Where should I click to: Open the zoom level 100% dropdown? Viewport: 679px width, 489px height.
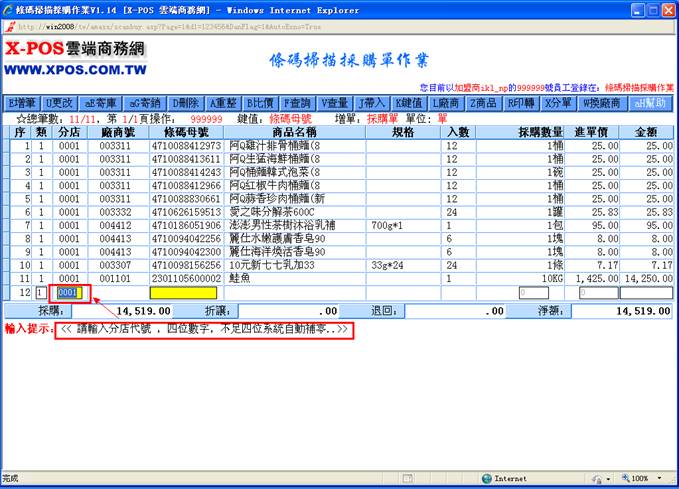click(x=640, y=478)
